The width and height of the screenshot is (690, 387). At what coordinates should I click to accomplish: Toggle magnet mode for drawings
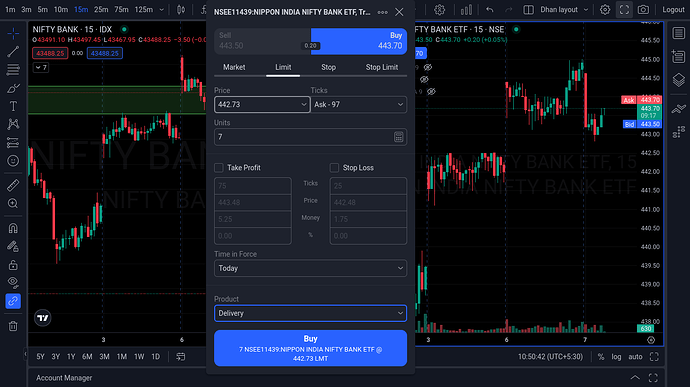(x=13, y=228)
